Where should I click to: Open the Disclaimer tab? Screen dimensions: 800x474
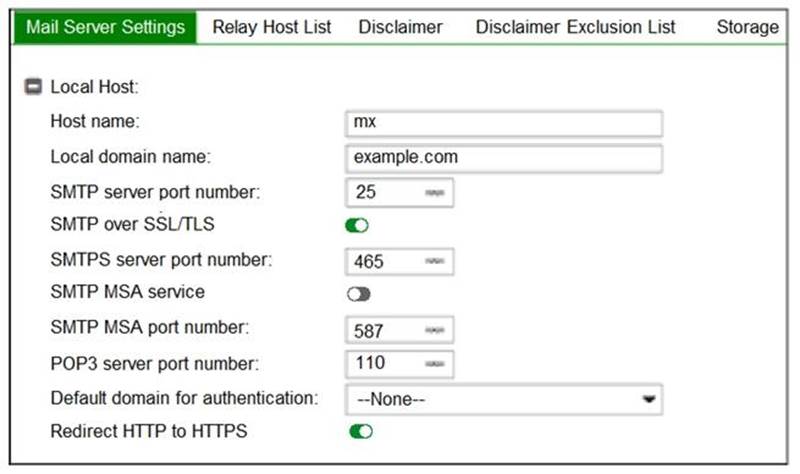tap(400, 27)
